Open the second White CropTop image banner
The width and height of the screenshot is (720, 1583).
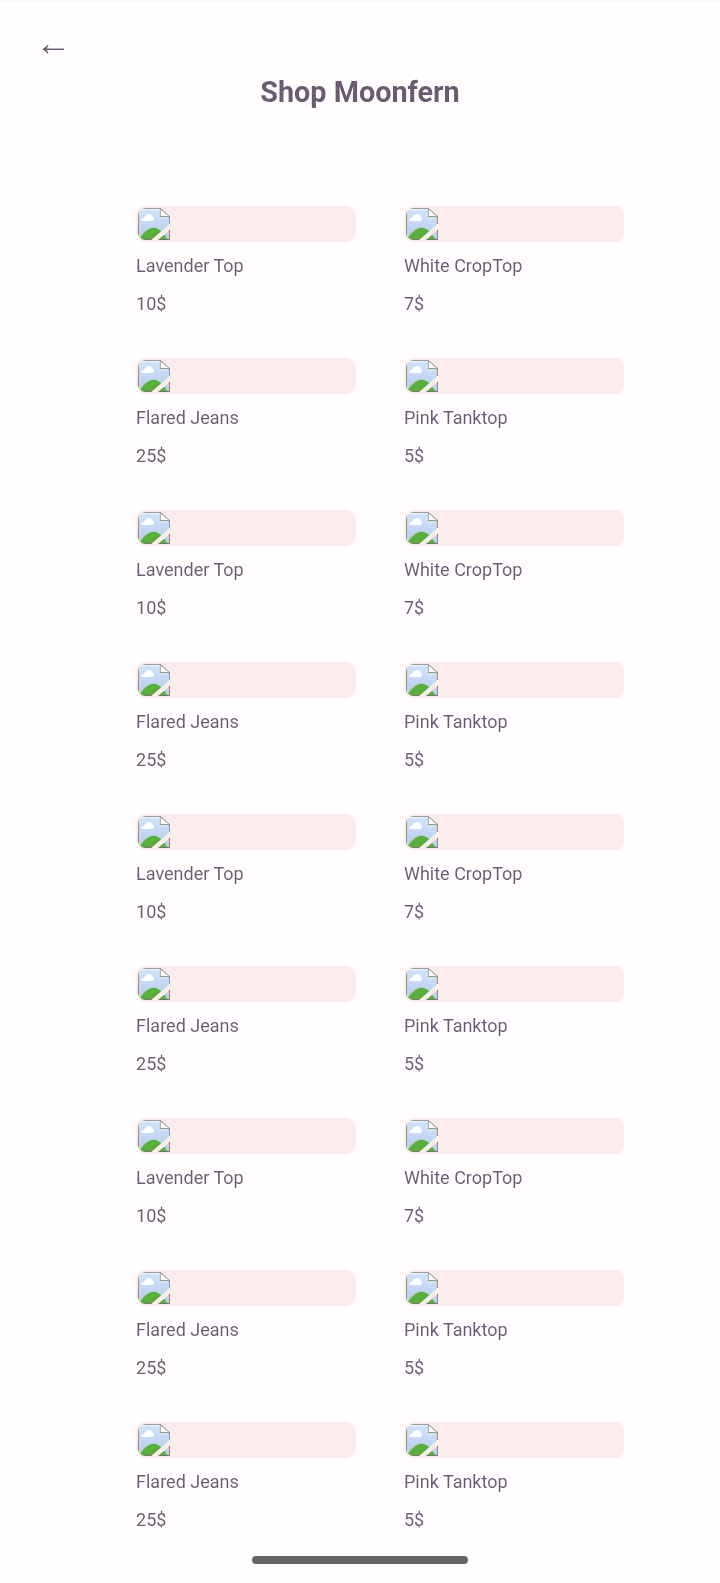pyautogui.click(x=514, y=529)
